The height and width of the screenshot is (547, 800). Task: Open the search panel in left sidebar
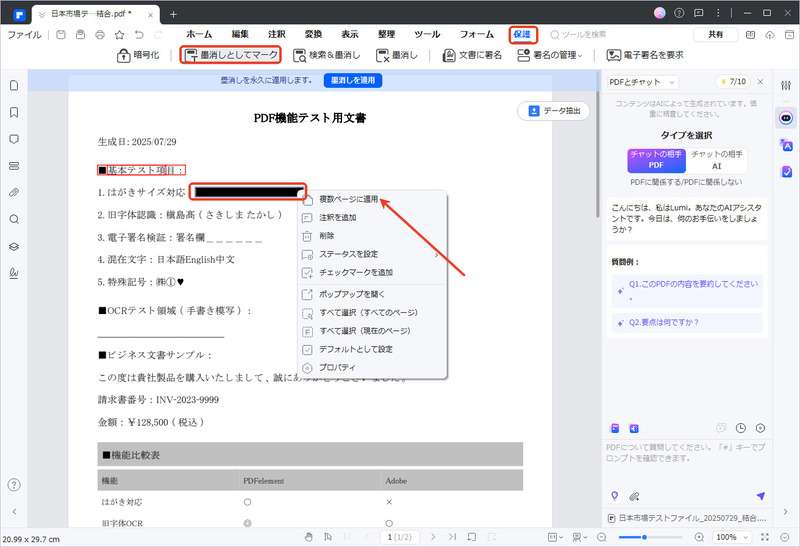click(x=14, y=219)
